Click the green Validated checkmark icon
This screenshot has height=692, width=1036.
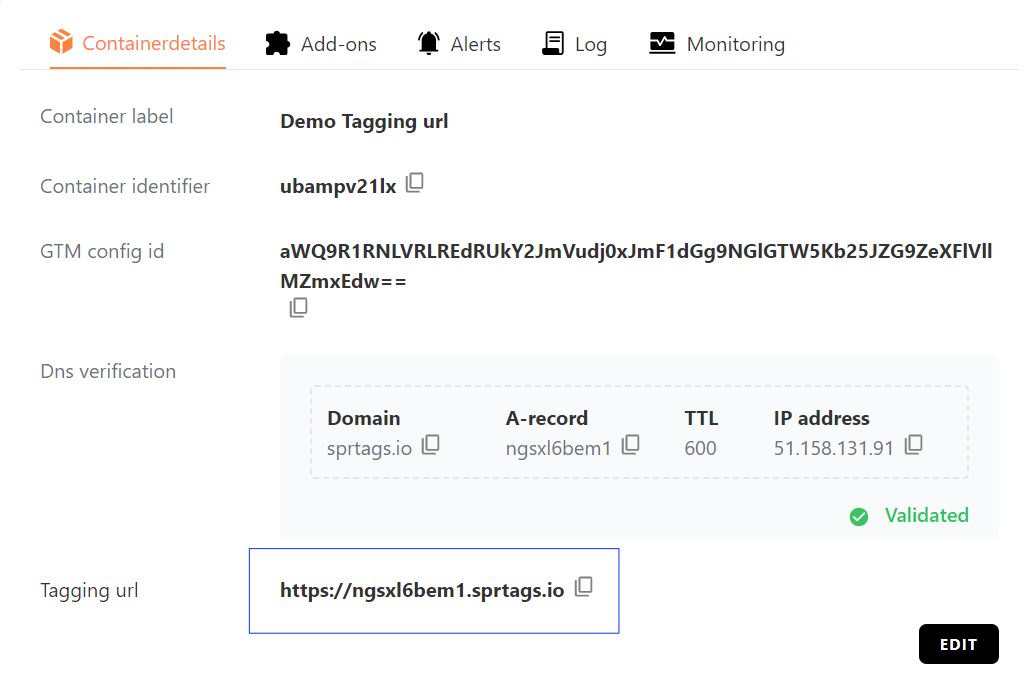point(858,516)
